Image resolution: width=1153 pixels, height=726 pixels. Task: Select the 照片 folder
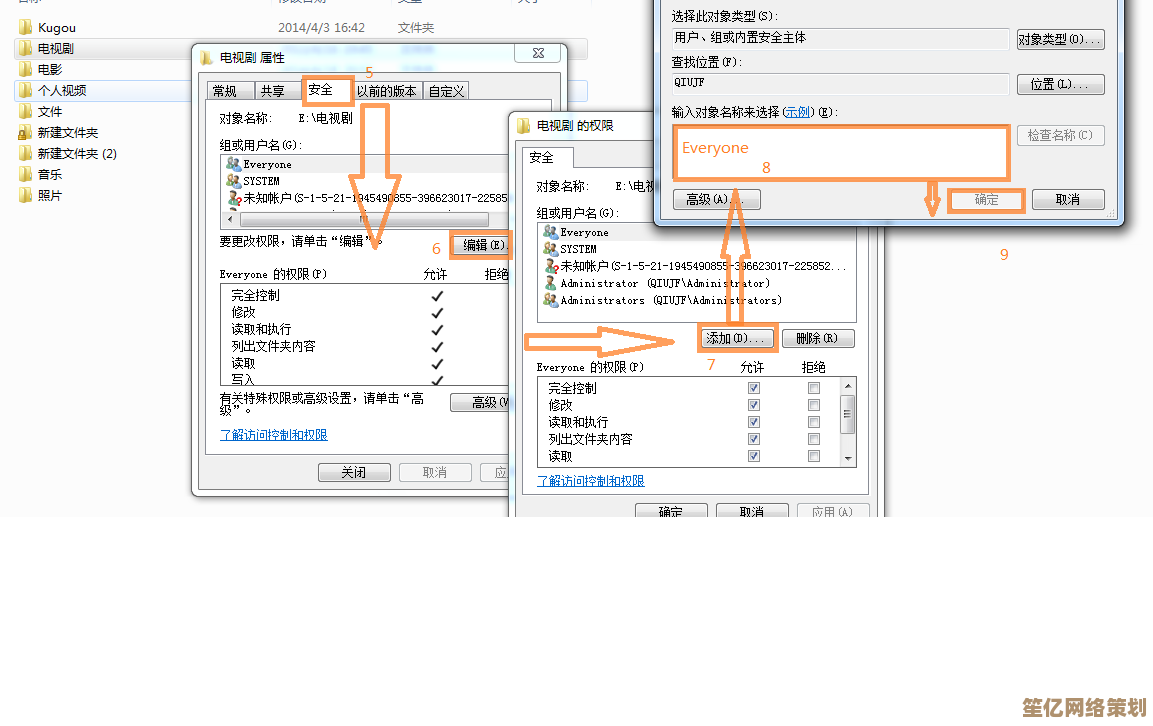(x=49, y=196)
